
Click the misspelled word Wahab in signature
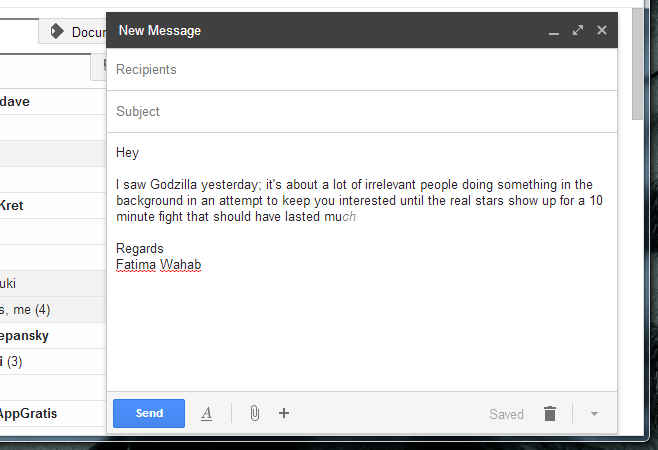[x=181, y=265]
